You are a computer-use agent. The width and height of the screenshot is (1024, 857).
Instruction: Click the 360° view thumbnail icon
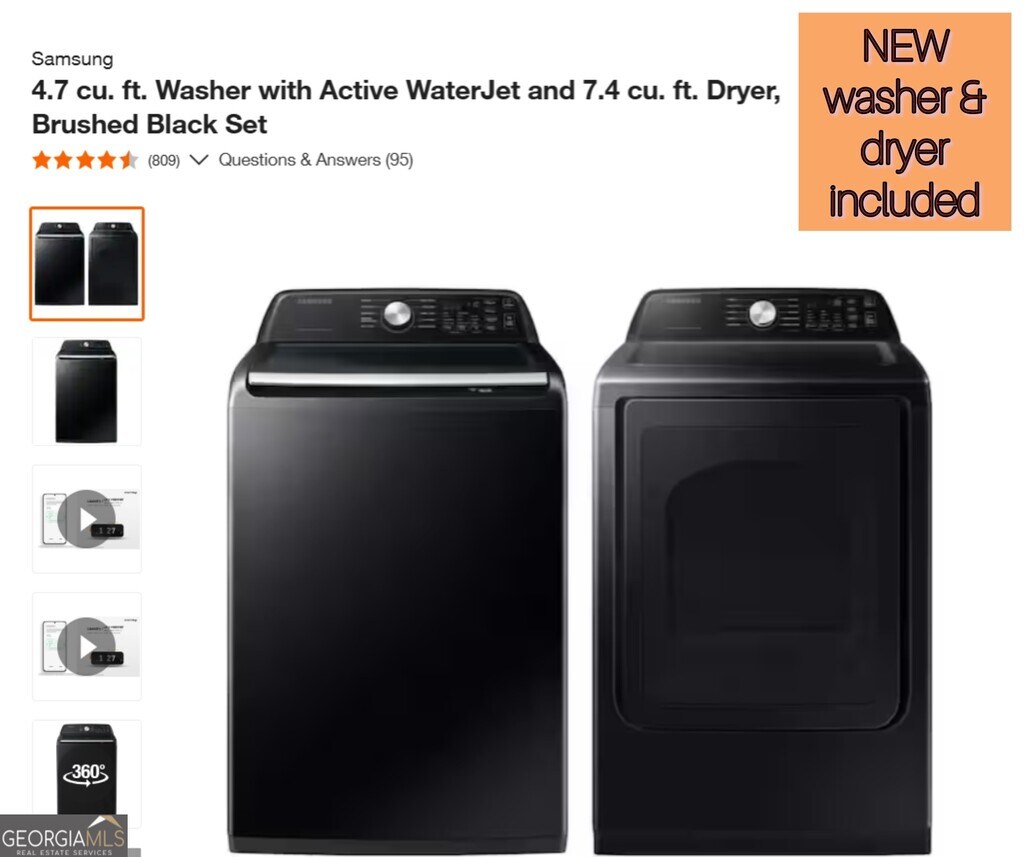pos(86,771)
